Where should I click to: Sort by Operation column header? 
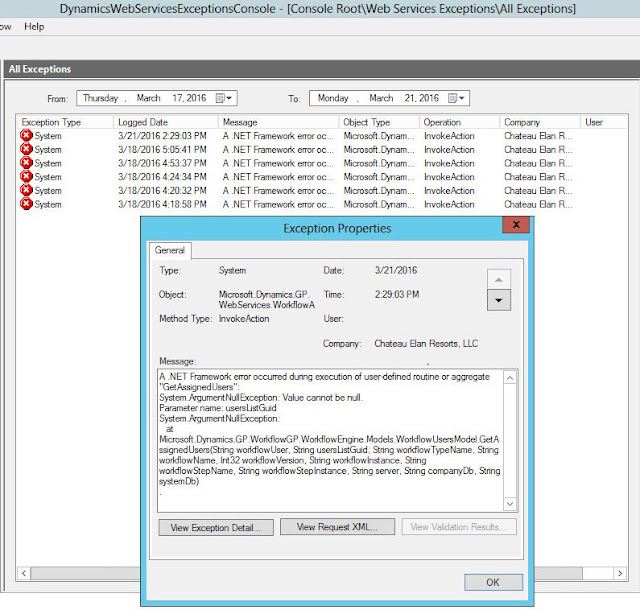pos(459,122)
